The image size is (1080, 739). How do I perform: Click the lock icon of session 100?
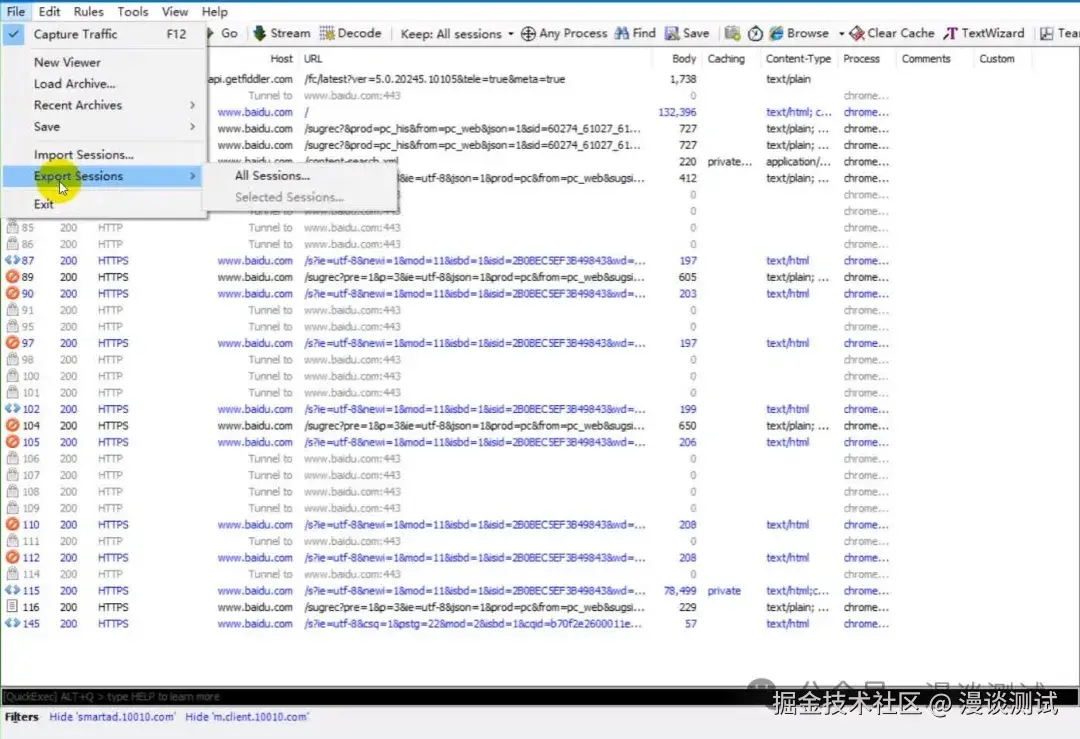pos(12,375)
